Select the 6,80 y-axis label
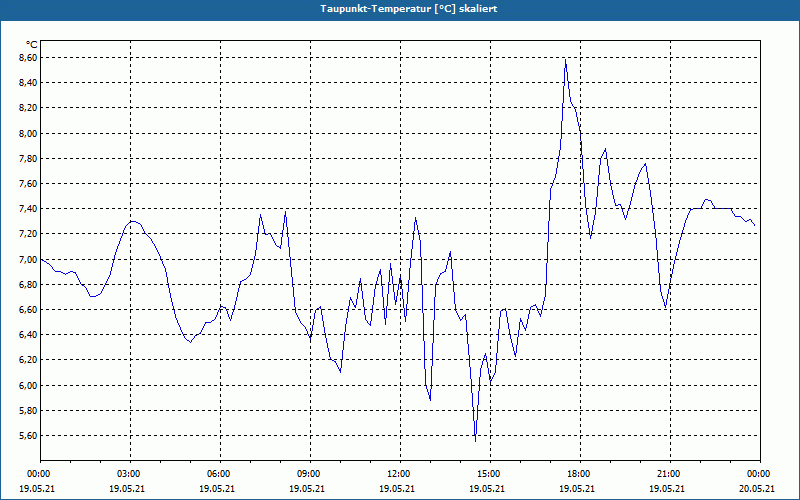Image resolution: width=800 pixels, height=500 pixels. [29, 285]
